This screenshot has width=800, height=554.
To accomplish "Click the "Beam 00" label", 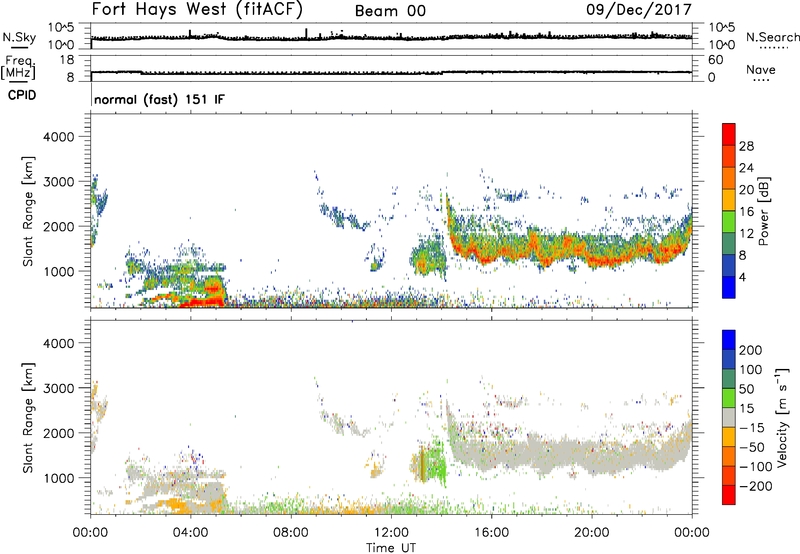I will point(390,11).
